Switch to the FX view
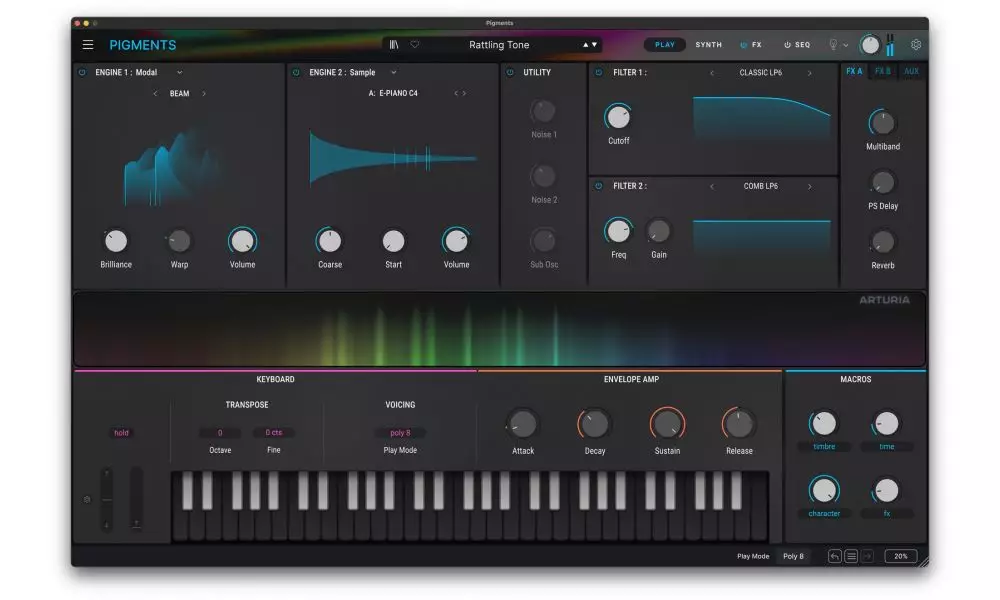 [x=756, y=45]
